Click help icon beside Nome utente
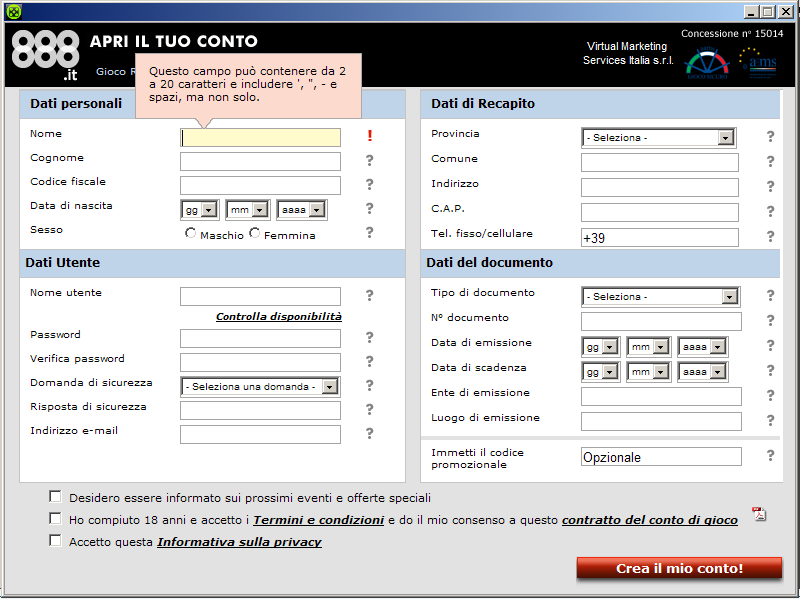 tap(369, 295)
